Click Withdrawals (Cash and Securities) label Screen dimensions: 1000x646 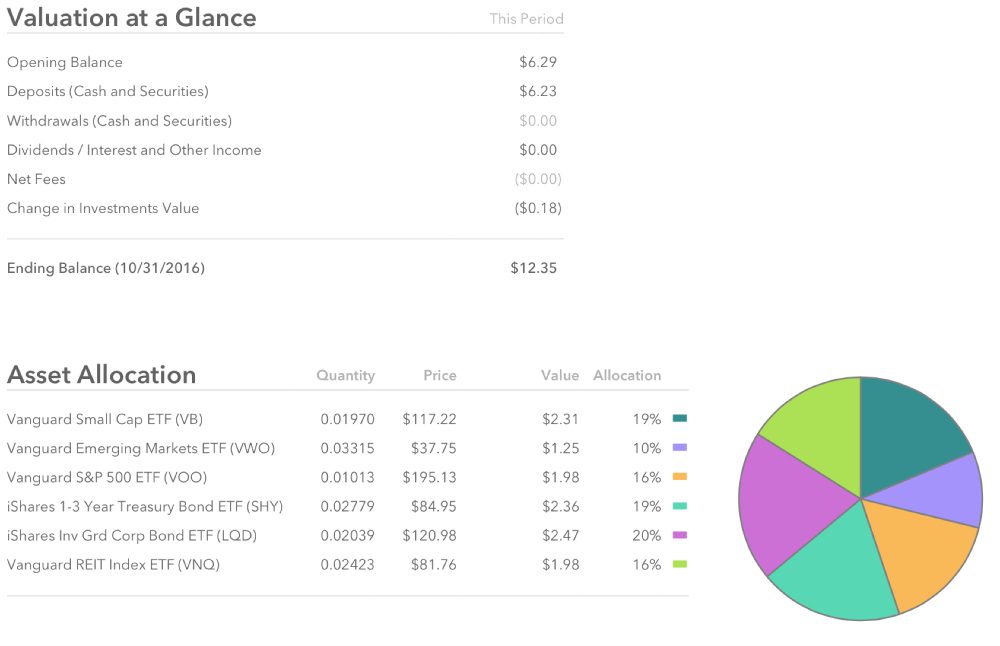tap(119, 121)
